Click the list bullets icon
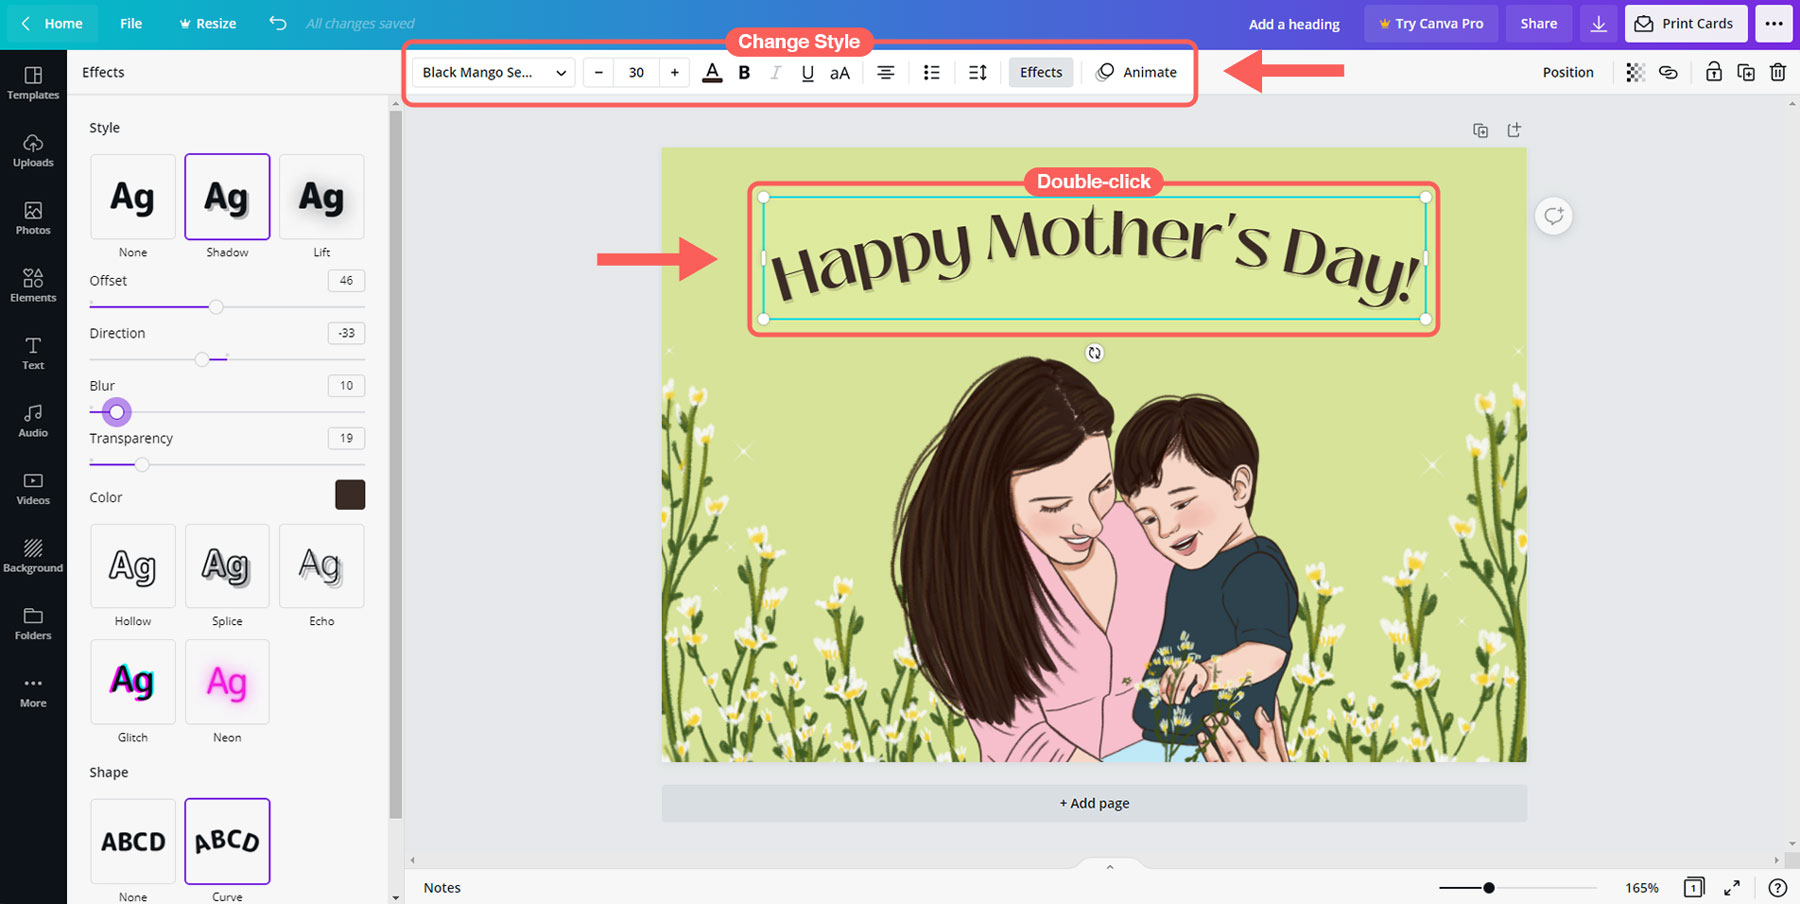Viewport: 1800px width, 904px height. 931,72
